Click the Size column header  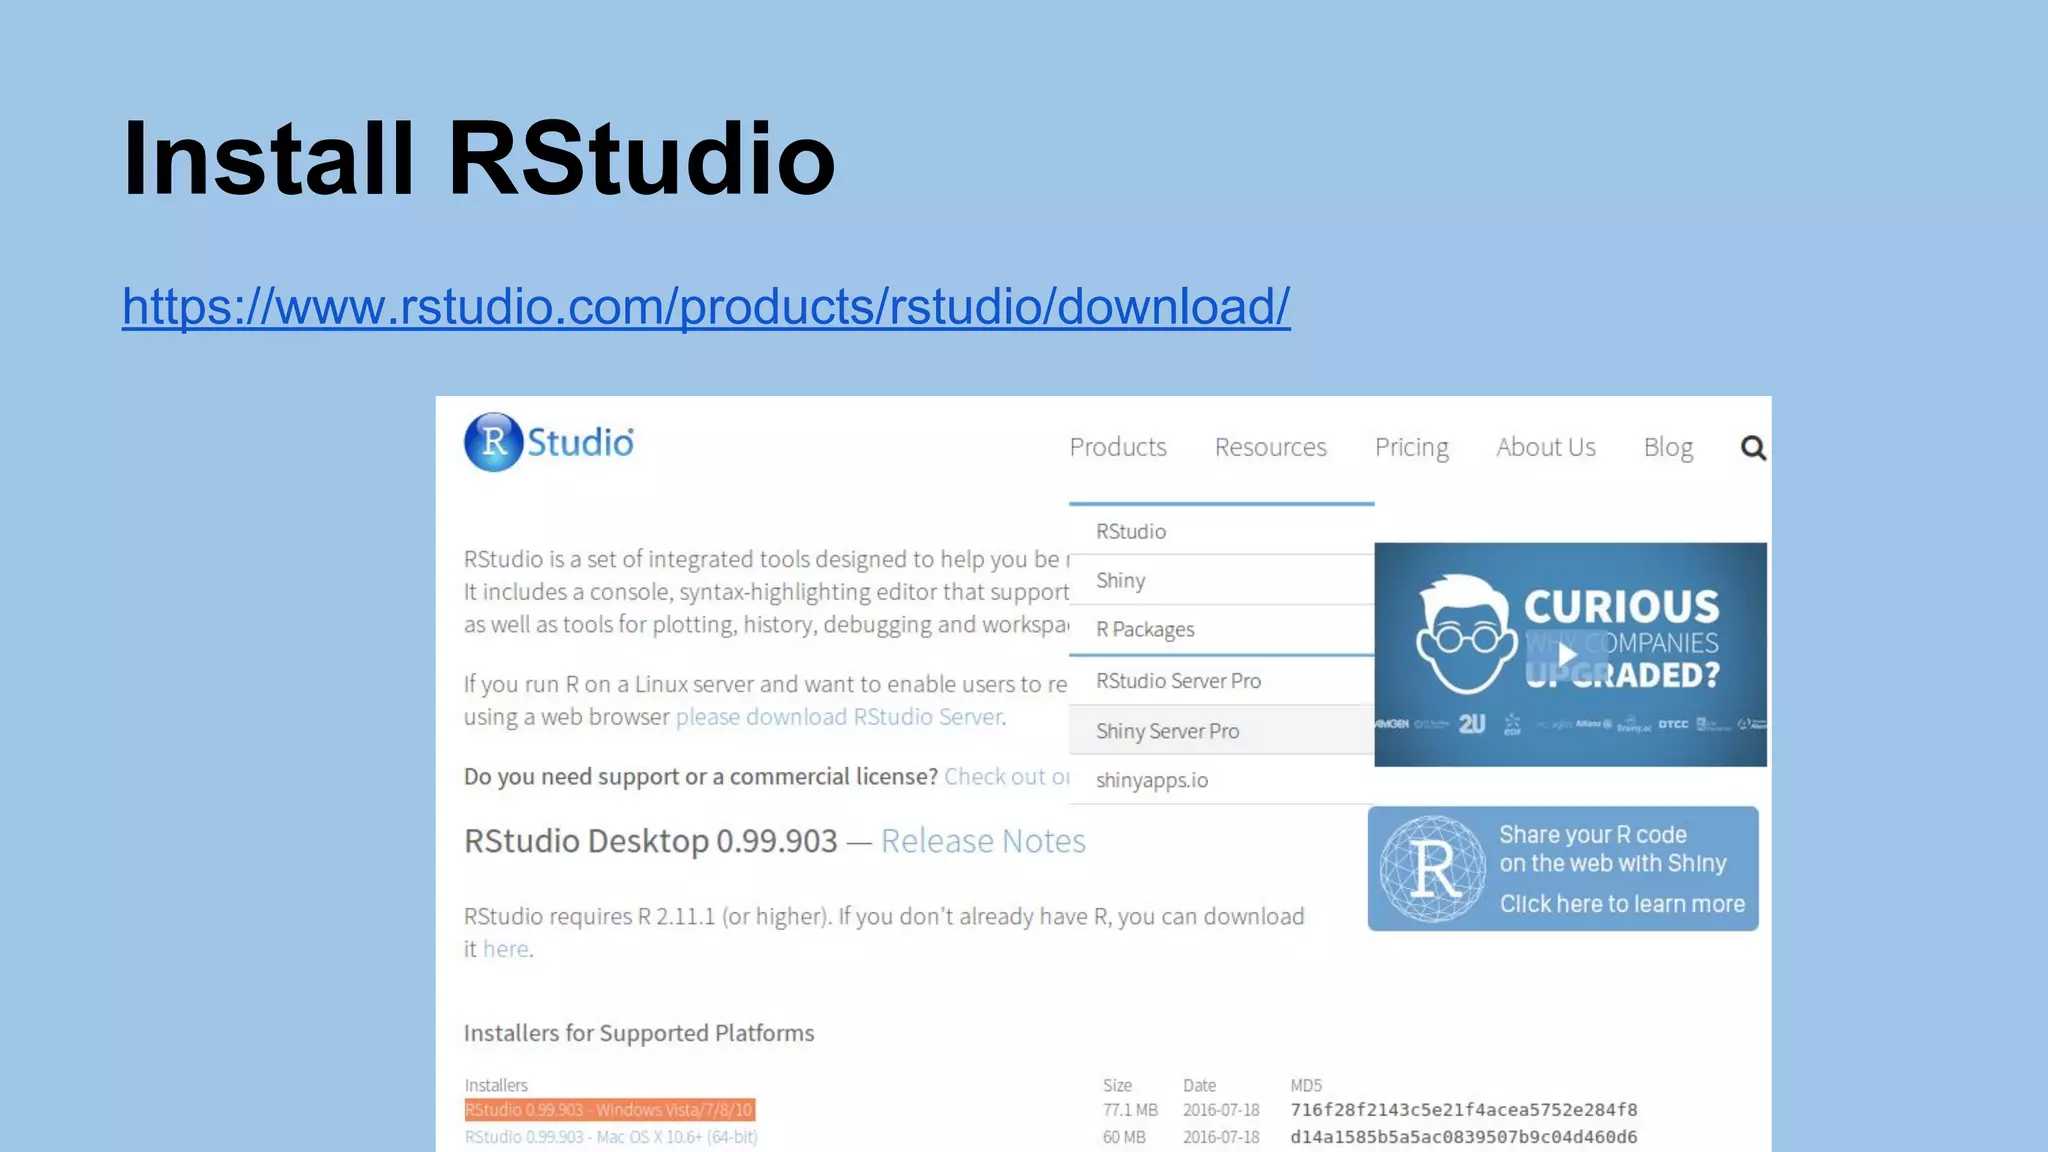[1117, 1085]
